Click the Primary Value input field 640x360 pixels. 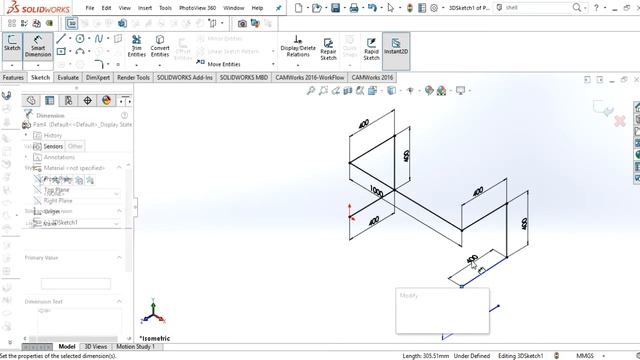pyautogui.click(x=76, y=284)
